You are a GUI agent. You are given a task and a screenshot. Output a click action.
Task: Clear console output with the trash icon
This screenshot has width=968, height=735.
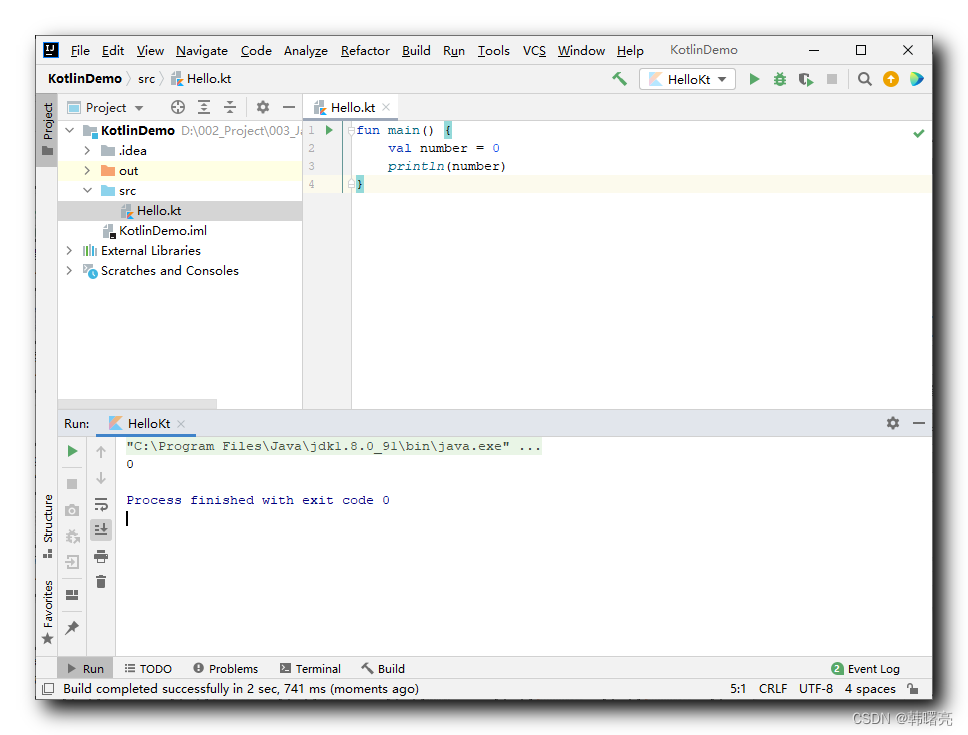[101, 581]
